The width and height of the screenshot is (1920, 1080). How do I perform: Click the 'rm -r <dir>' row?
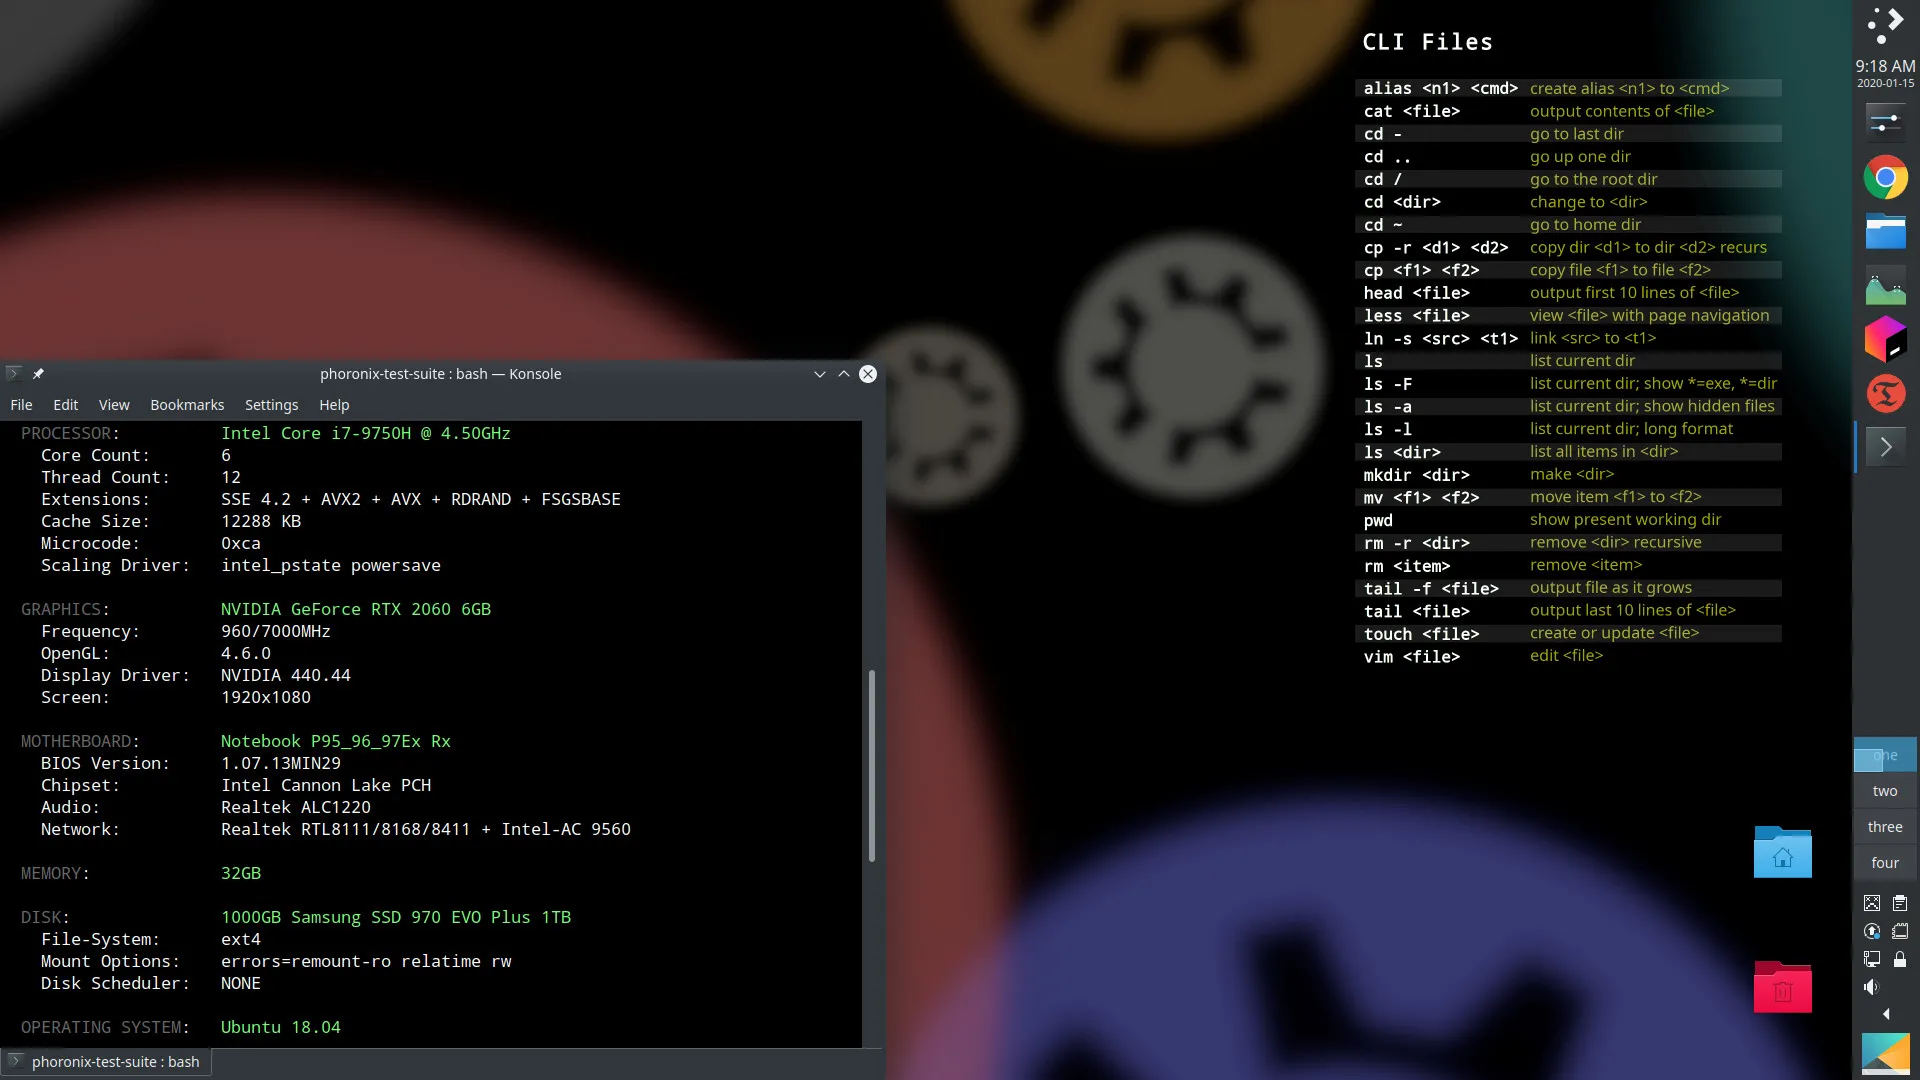pos(1568,542)
